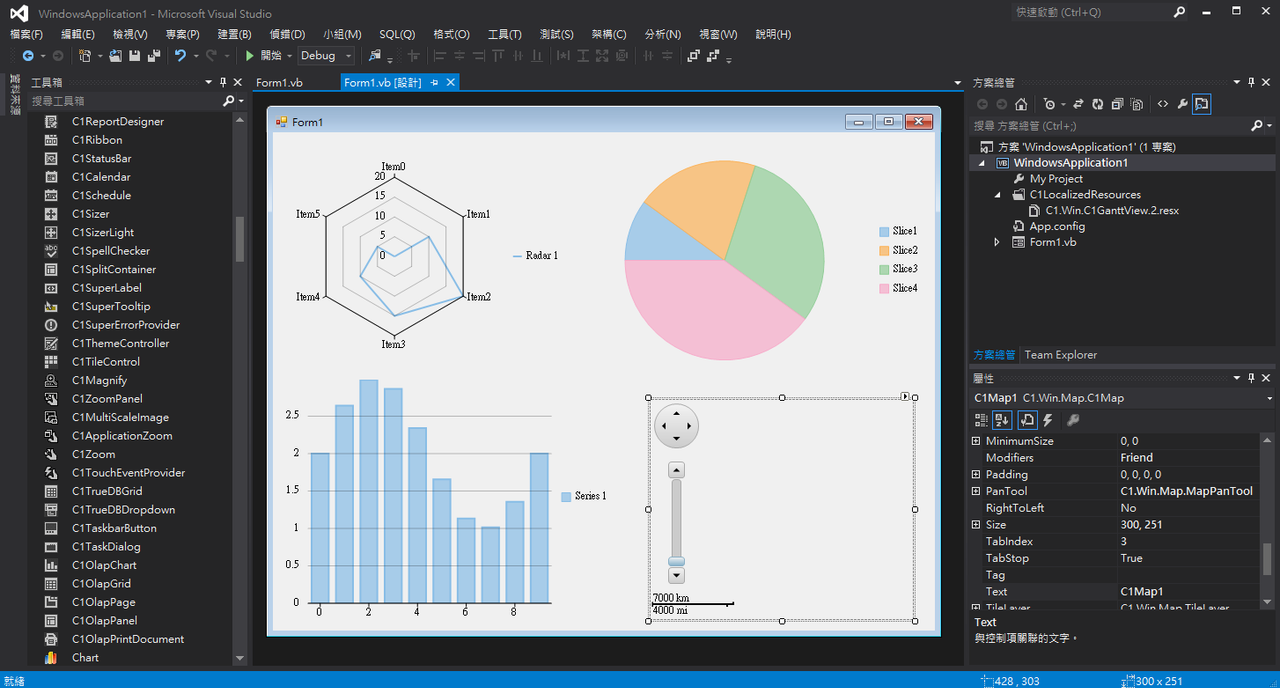Image resolution: width=1280 pixels, height=688 pixels.
Task: Click the map pan compass control
Action: (x=677, y=426)
